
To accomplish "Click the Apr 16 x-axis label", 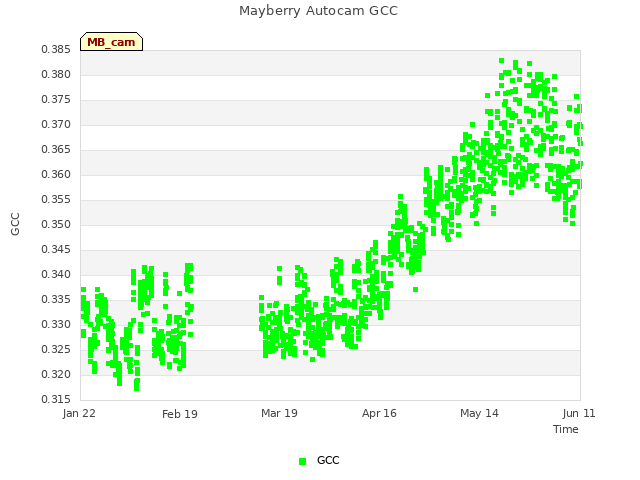I will click(379, 413).
